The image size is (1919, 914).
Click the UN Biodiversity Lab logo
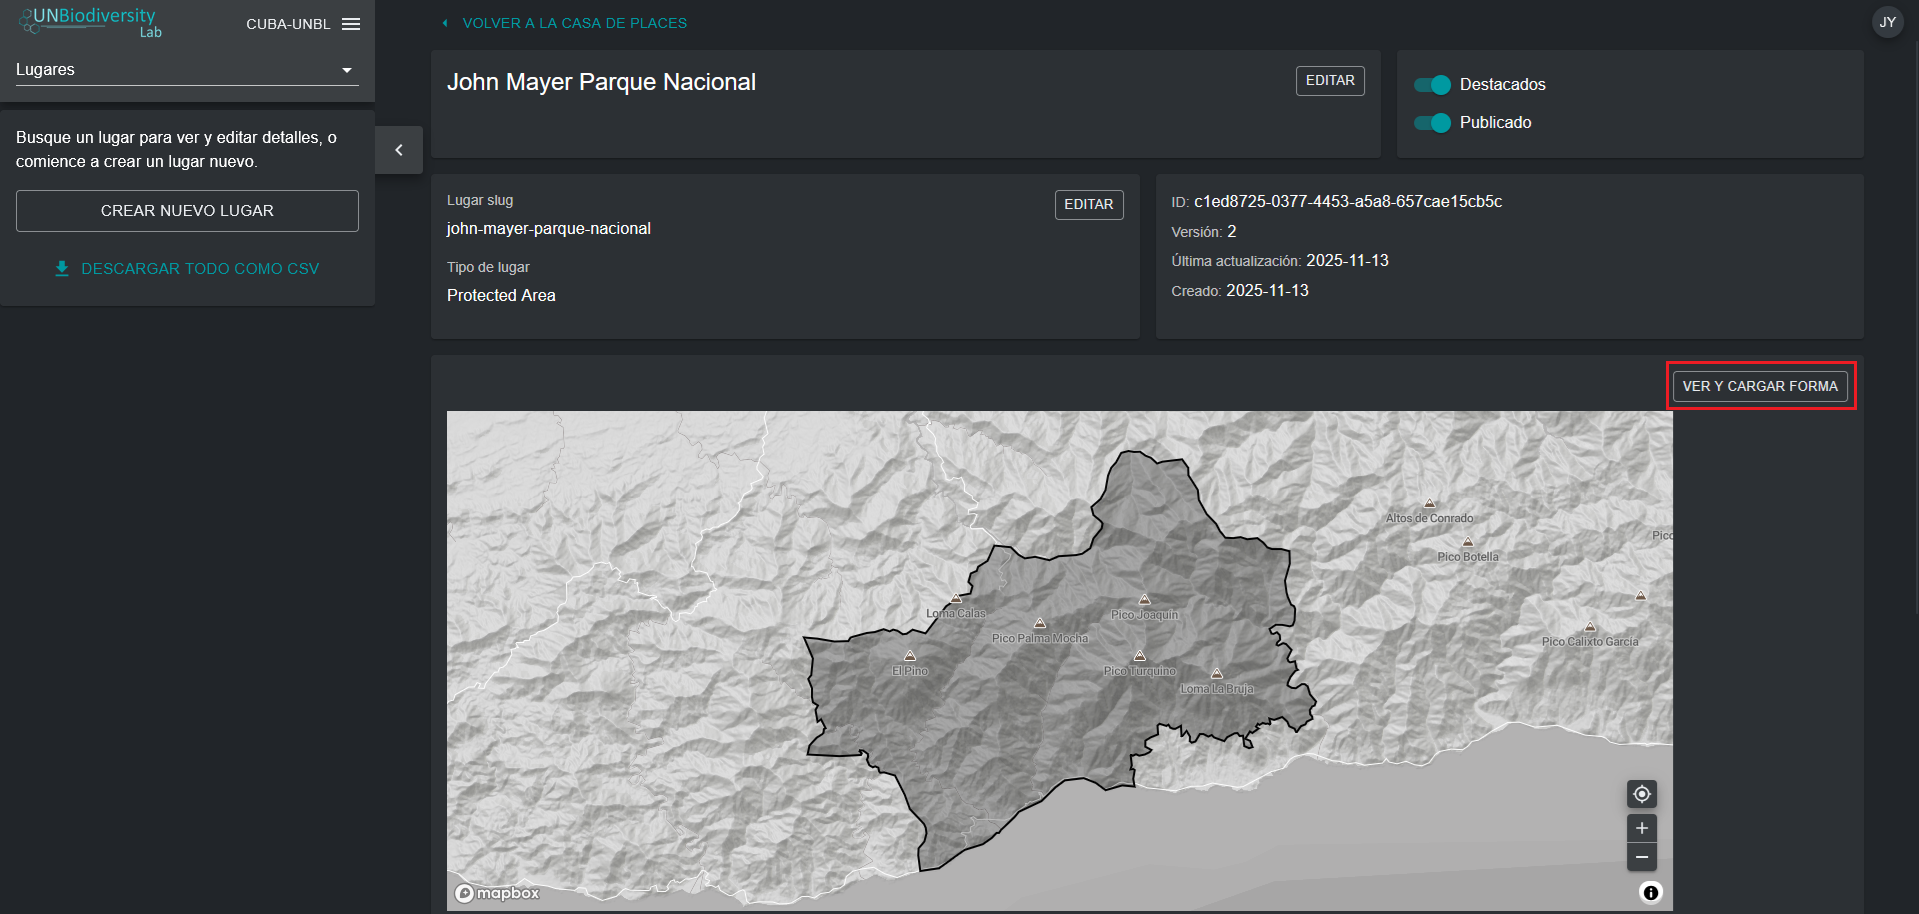point(90,22)
